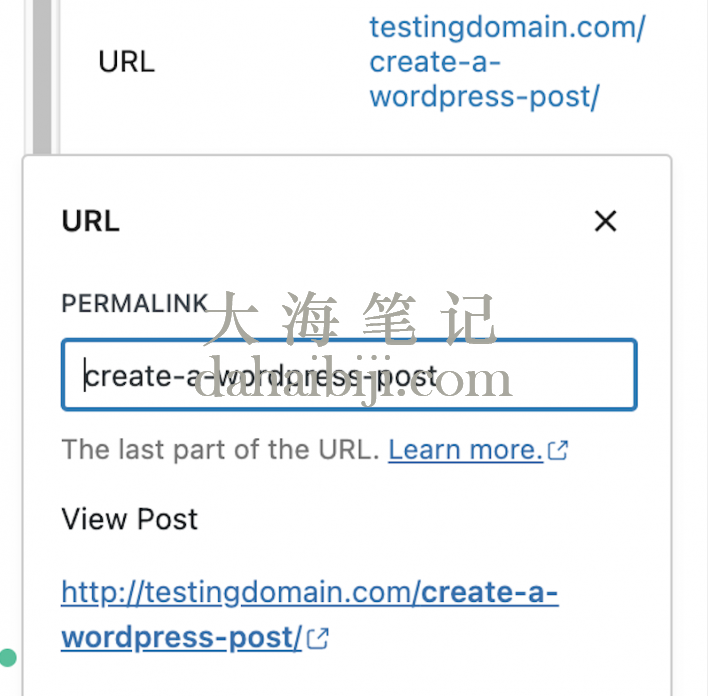Open the full View Post URL link
This screenshot has width=708, height=696.
point(310,615)
